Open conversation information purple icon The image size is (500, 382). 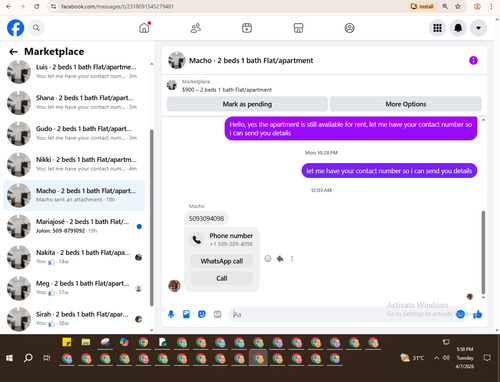click(473, 60)
